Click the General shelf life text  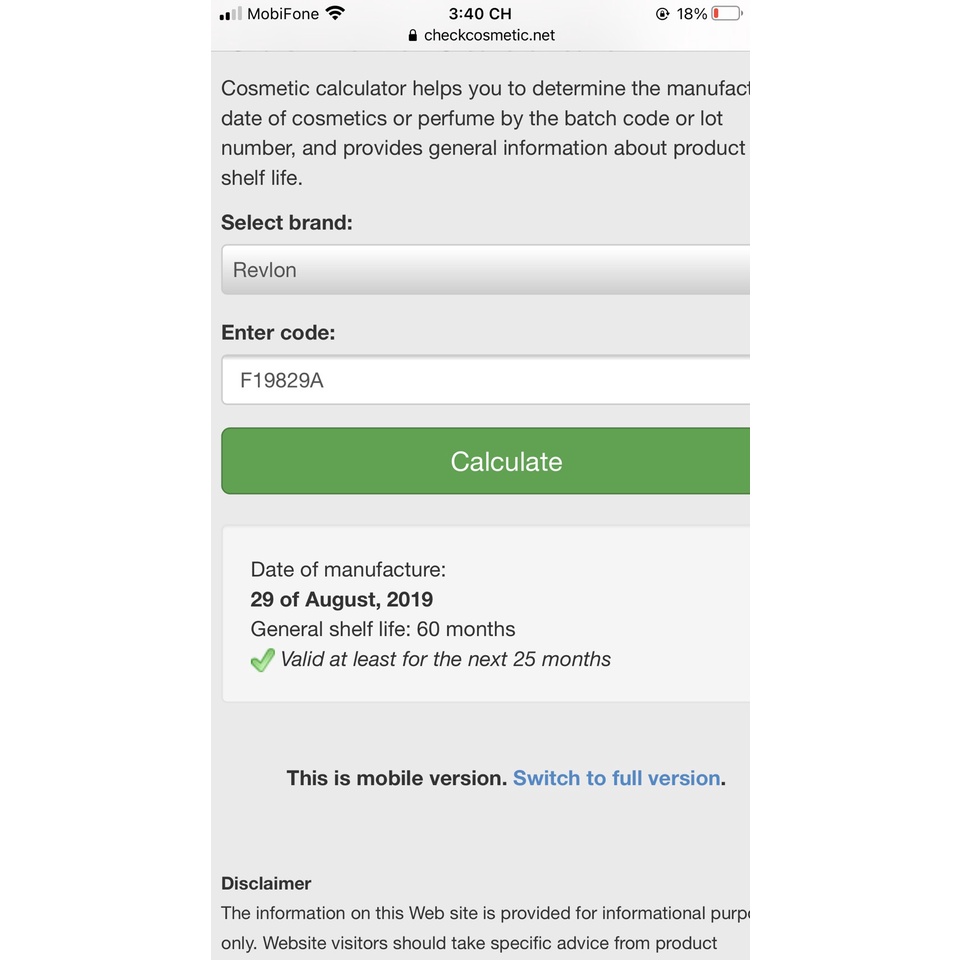click(x=383, y=630)
